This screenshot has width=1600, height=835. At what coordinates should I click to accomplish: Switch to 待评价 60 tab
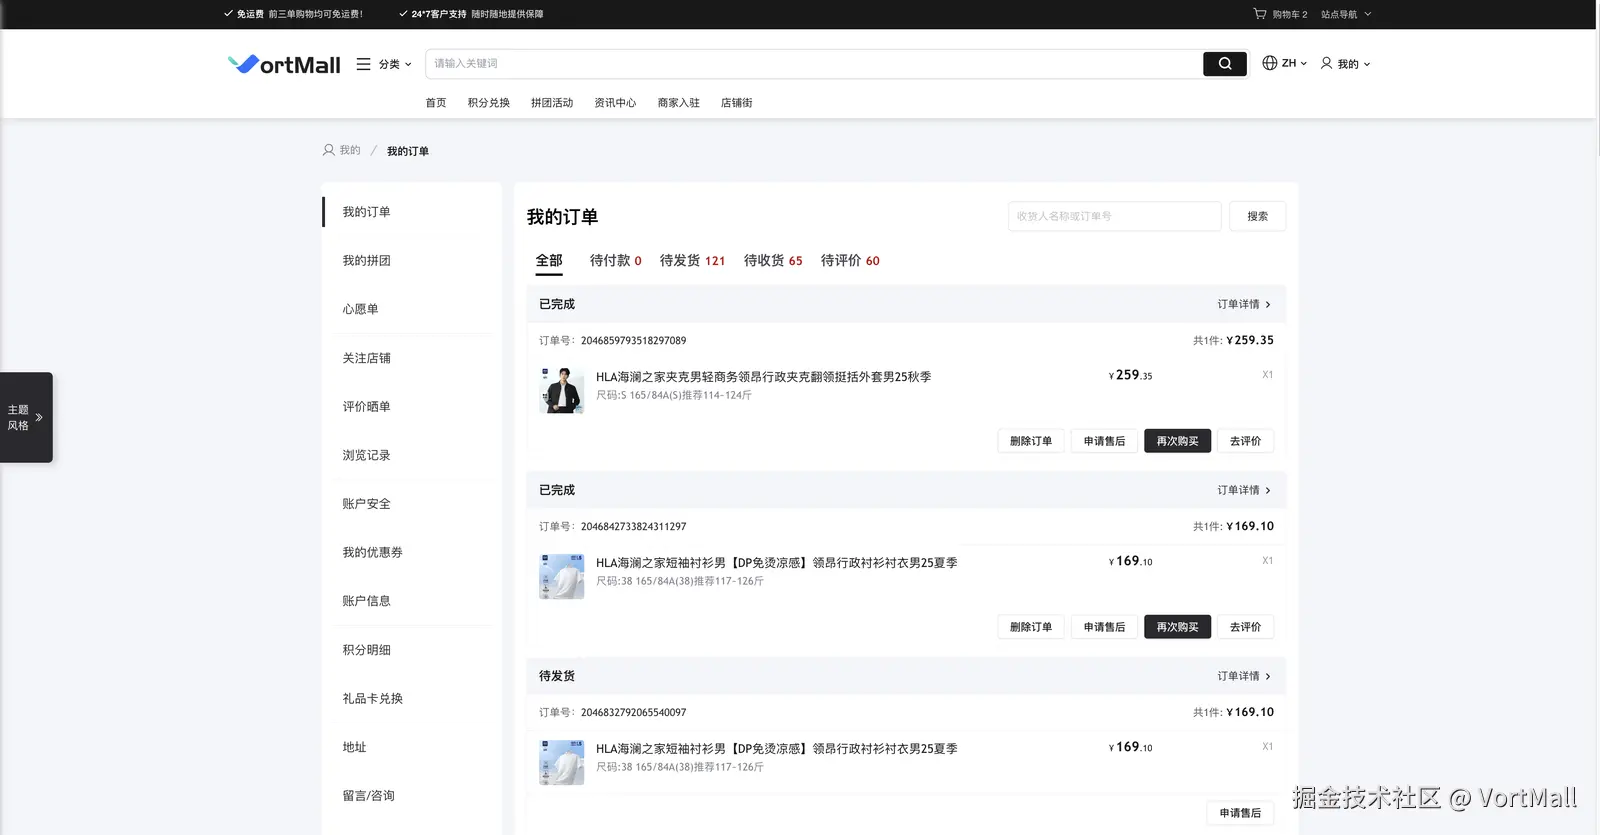pyautogui.click(x=850, y=261)
